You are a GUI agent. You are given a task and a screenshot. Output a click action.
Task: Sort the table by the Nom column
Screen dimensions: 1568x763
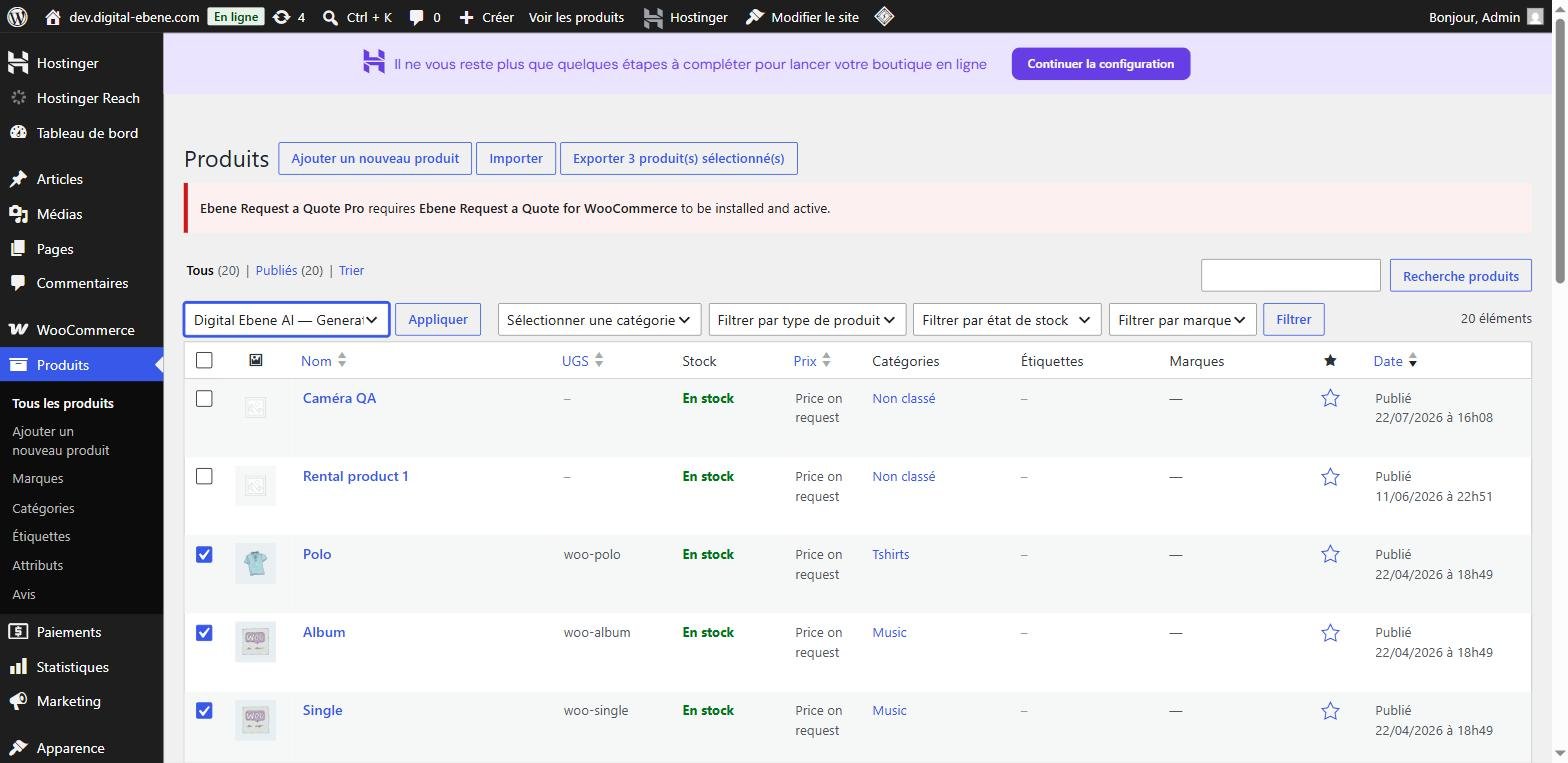(x=324, y=361)
